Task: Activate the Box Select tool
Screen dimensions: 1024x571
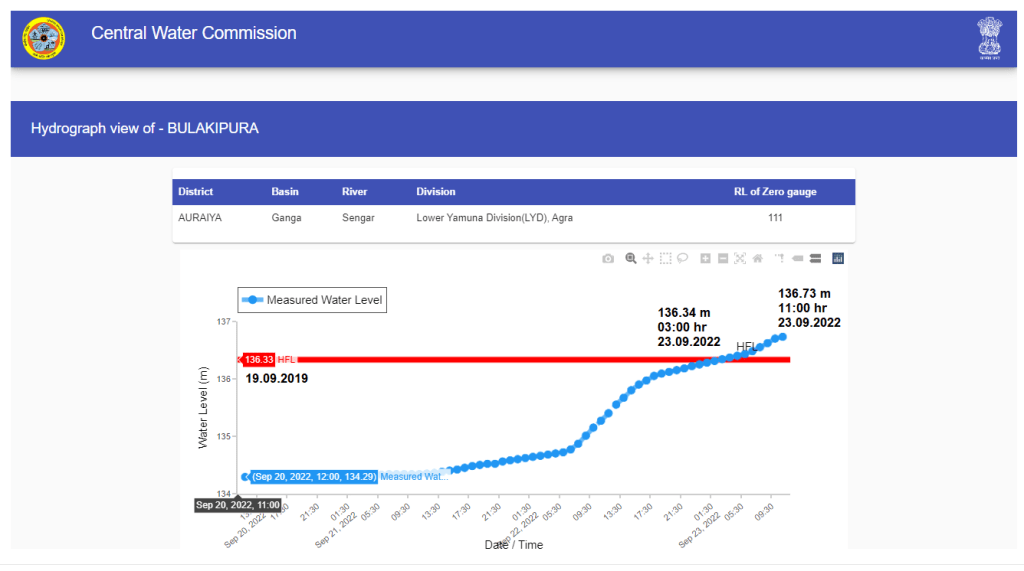Action: [x=665, y=258]
